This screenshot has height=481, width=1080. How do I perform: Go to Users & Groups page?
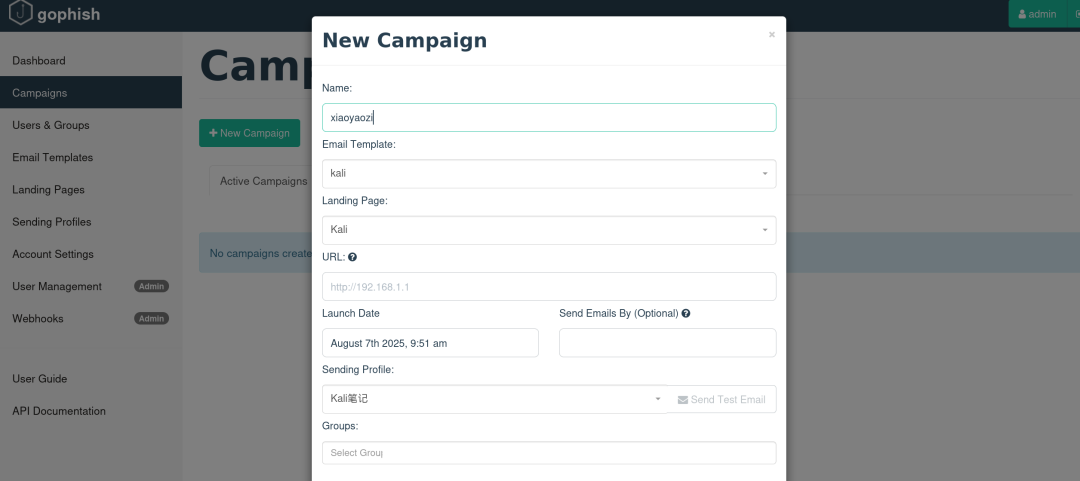[51, 125]
